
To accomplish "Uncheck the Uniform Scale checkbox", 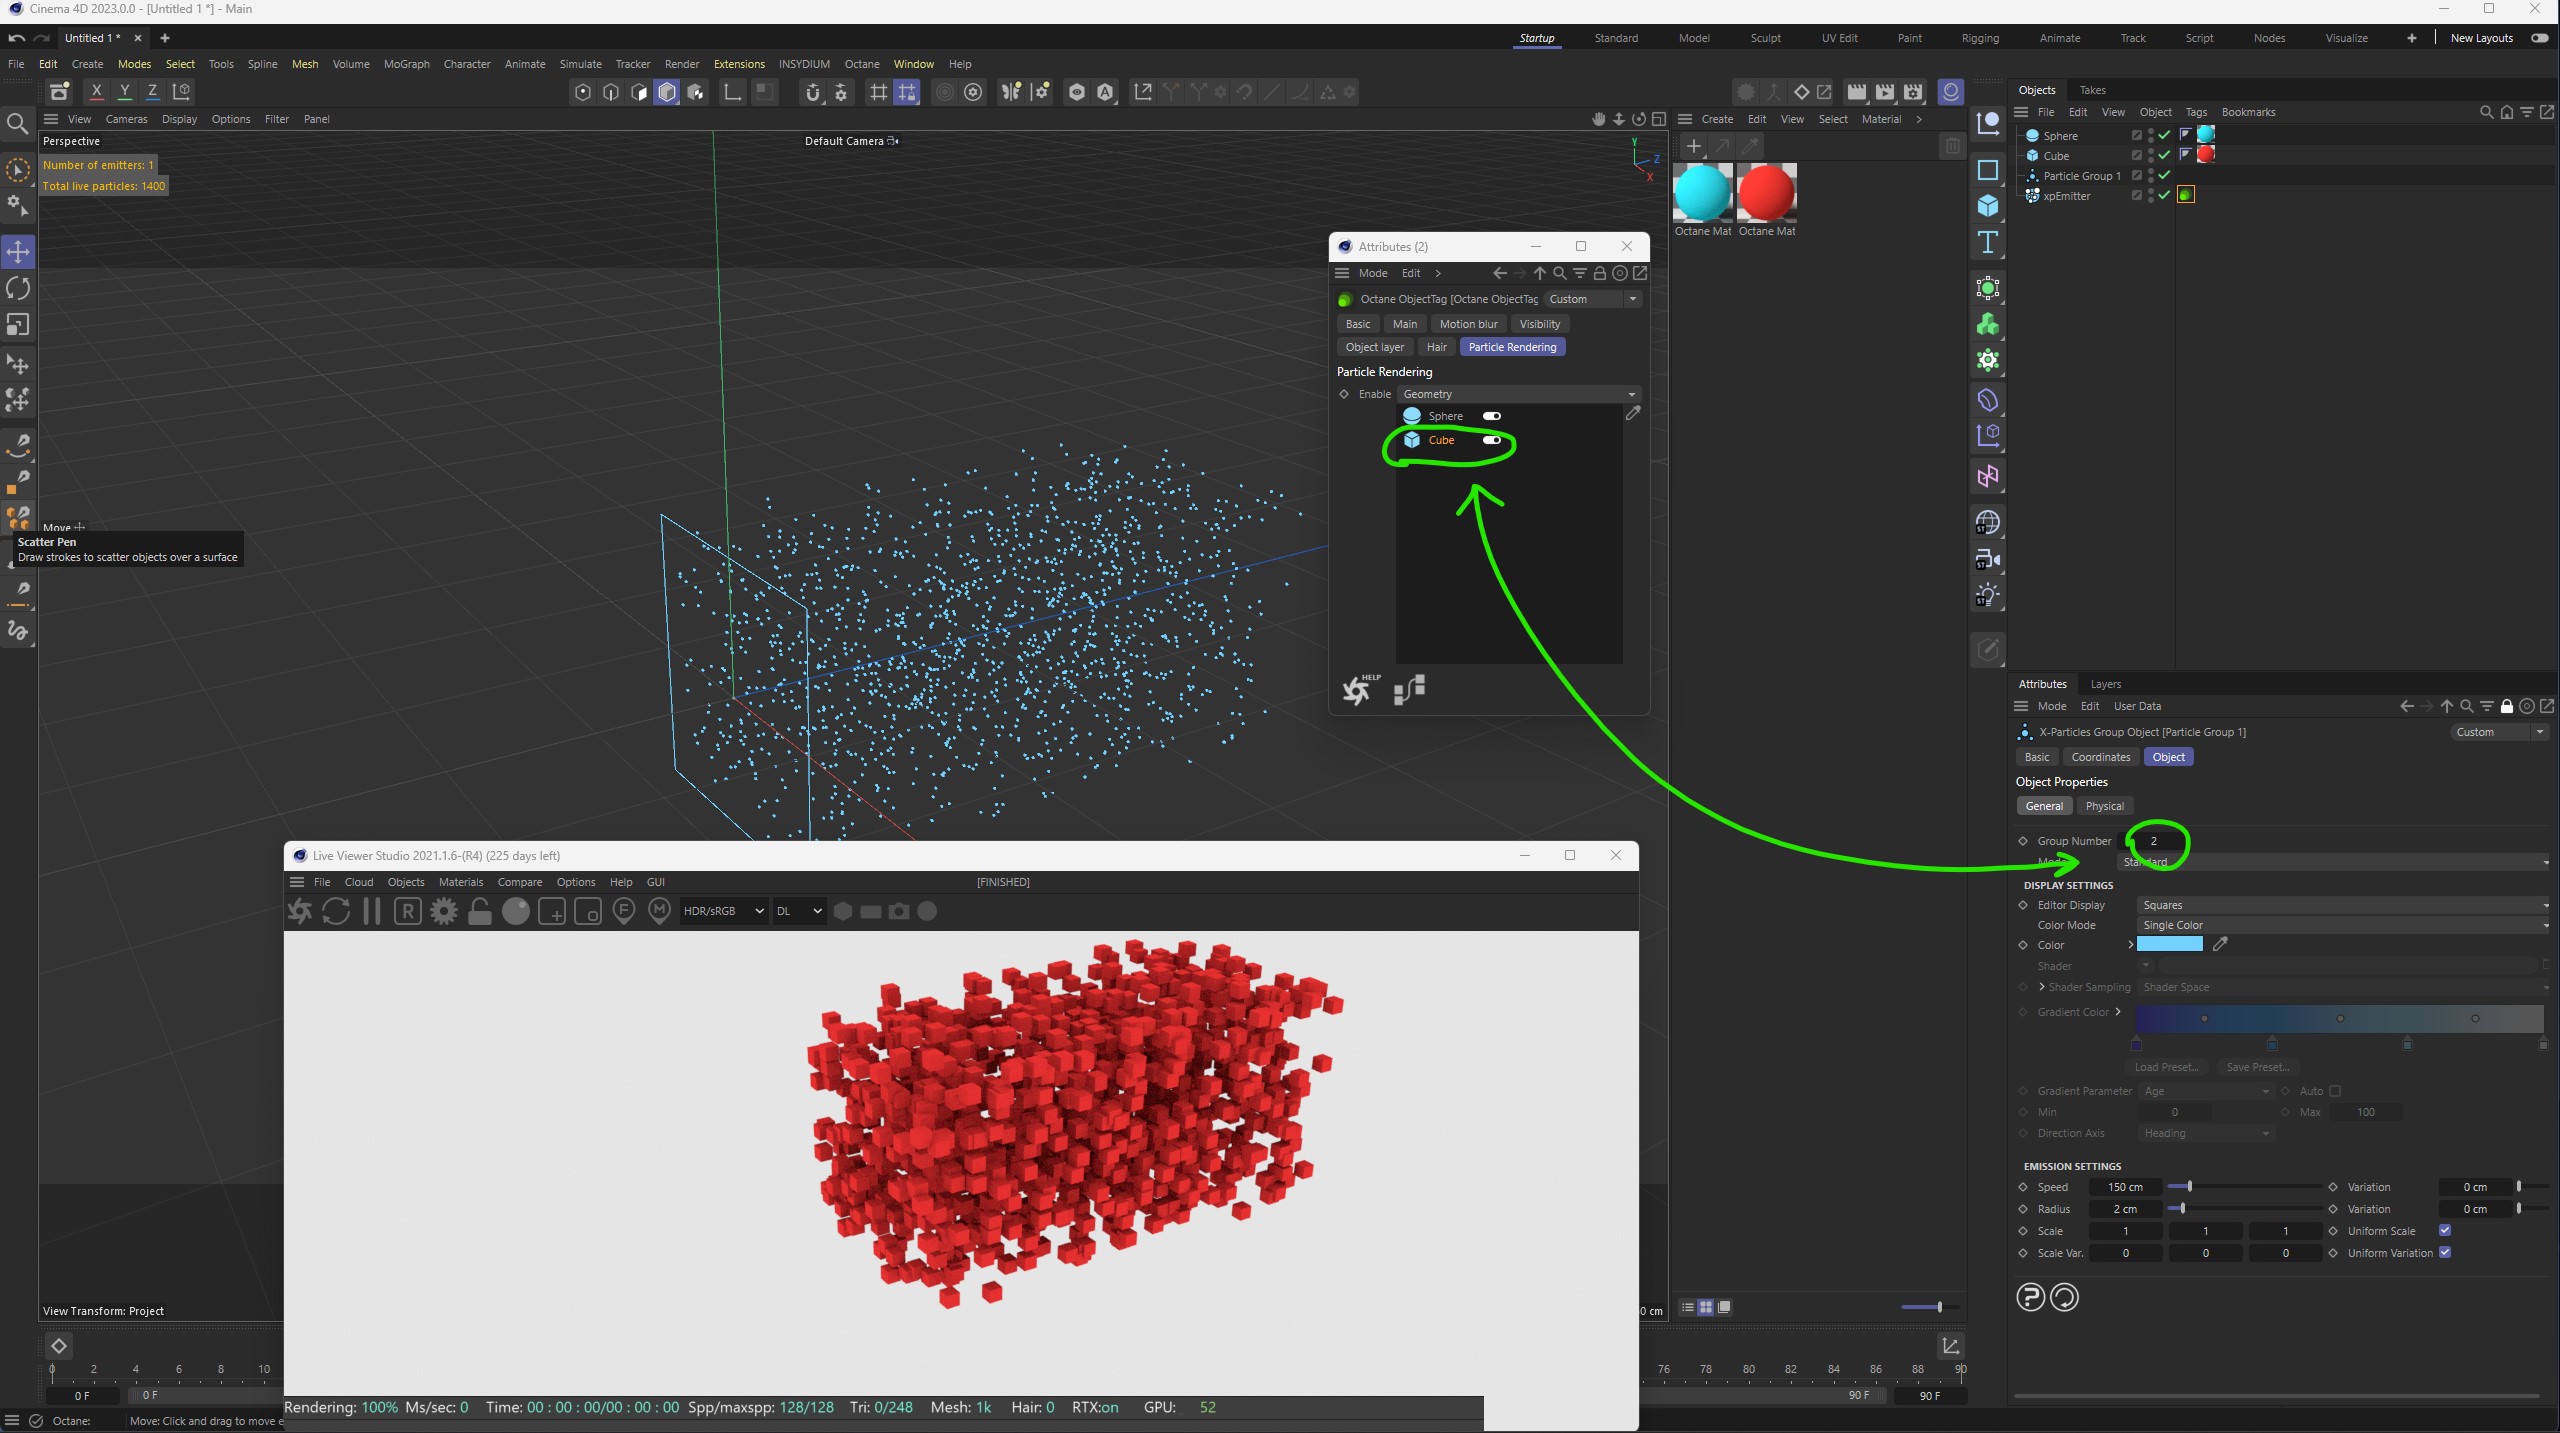I will click(x=2445, y=1231).
